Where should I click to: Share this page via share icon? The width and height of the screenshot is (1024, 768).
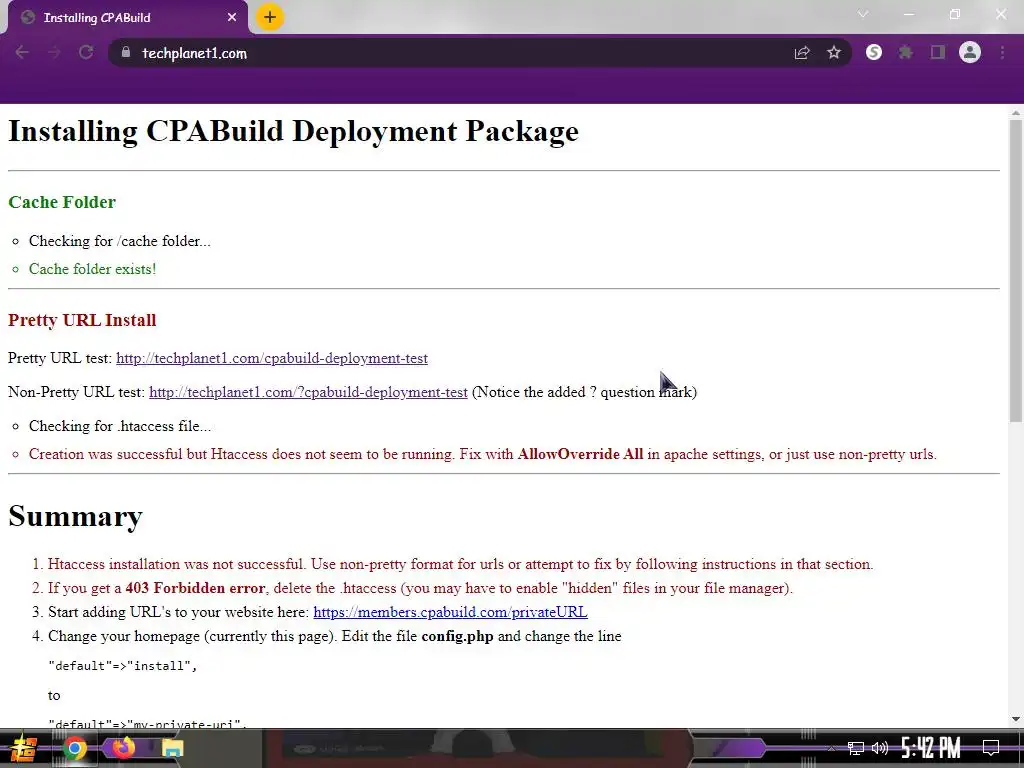(802, 53)
